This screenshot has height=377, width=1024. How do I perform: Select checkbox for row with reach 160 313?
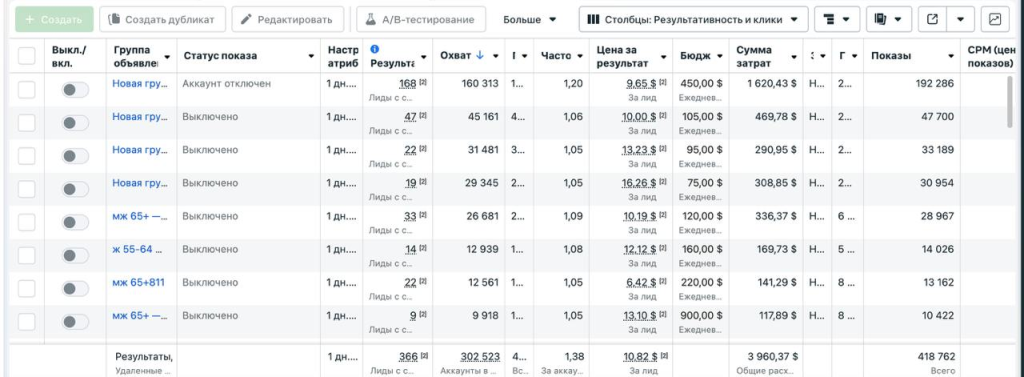pyautogui.click(x=26, y=89)
